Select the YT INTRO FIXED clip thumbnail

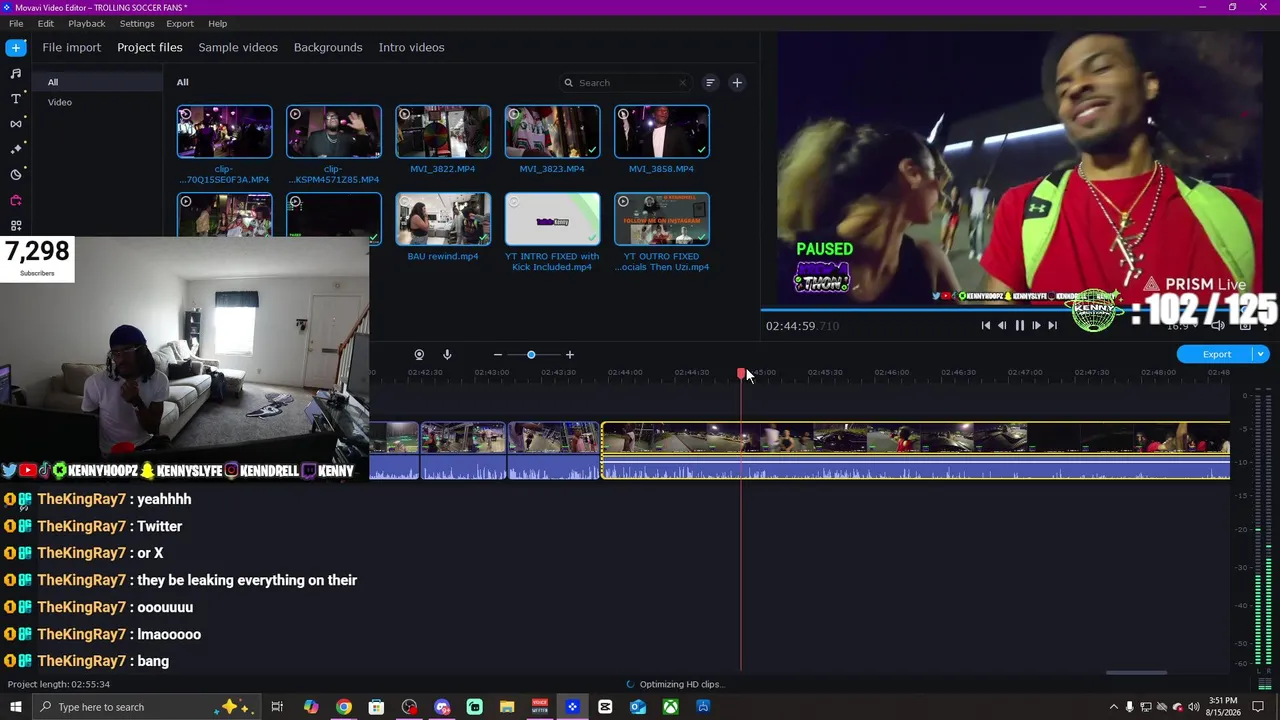552,219
